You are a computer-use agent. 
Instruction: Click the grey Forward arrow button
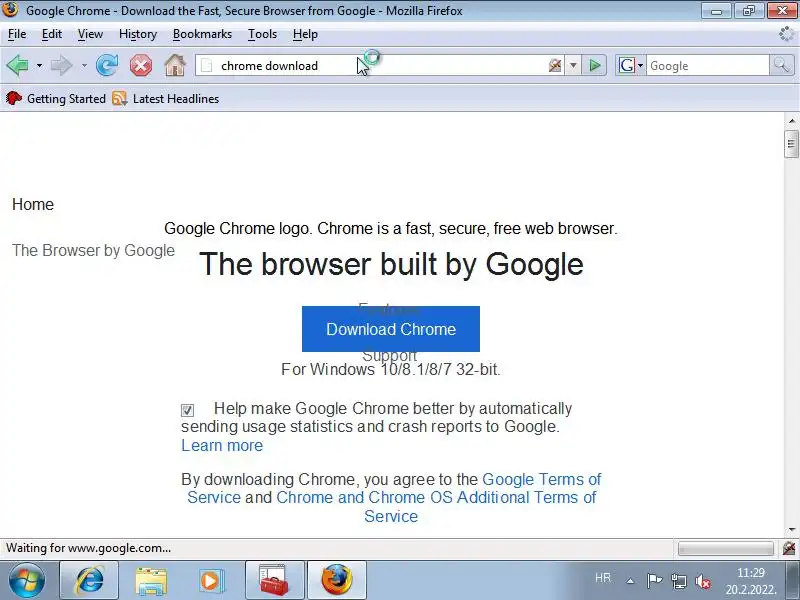coord(62,65)
